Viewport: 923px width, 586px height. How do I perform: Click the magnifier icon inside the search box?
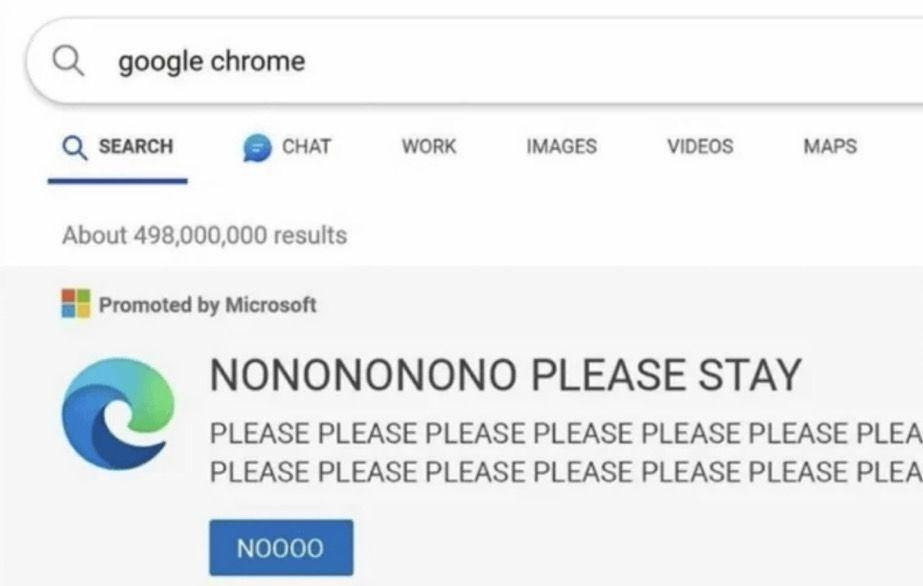(67, 62)
